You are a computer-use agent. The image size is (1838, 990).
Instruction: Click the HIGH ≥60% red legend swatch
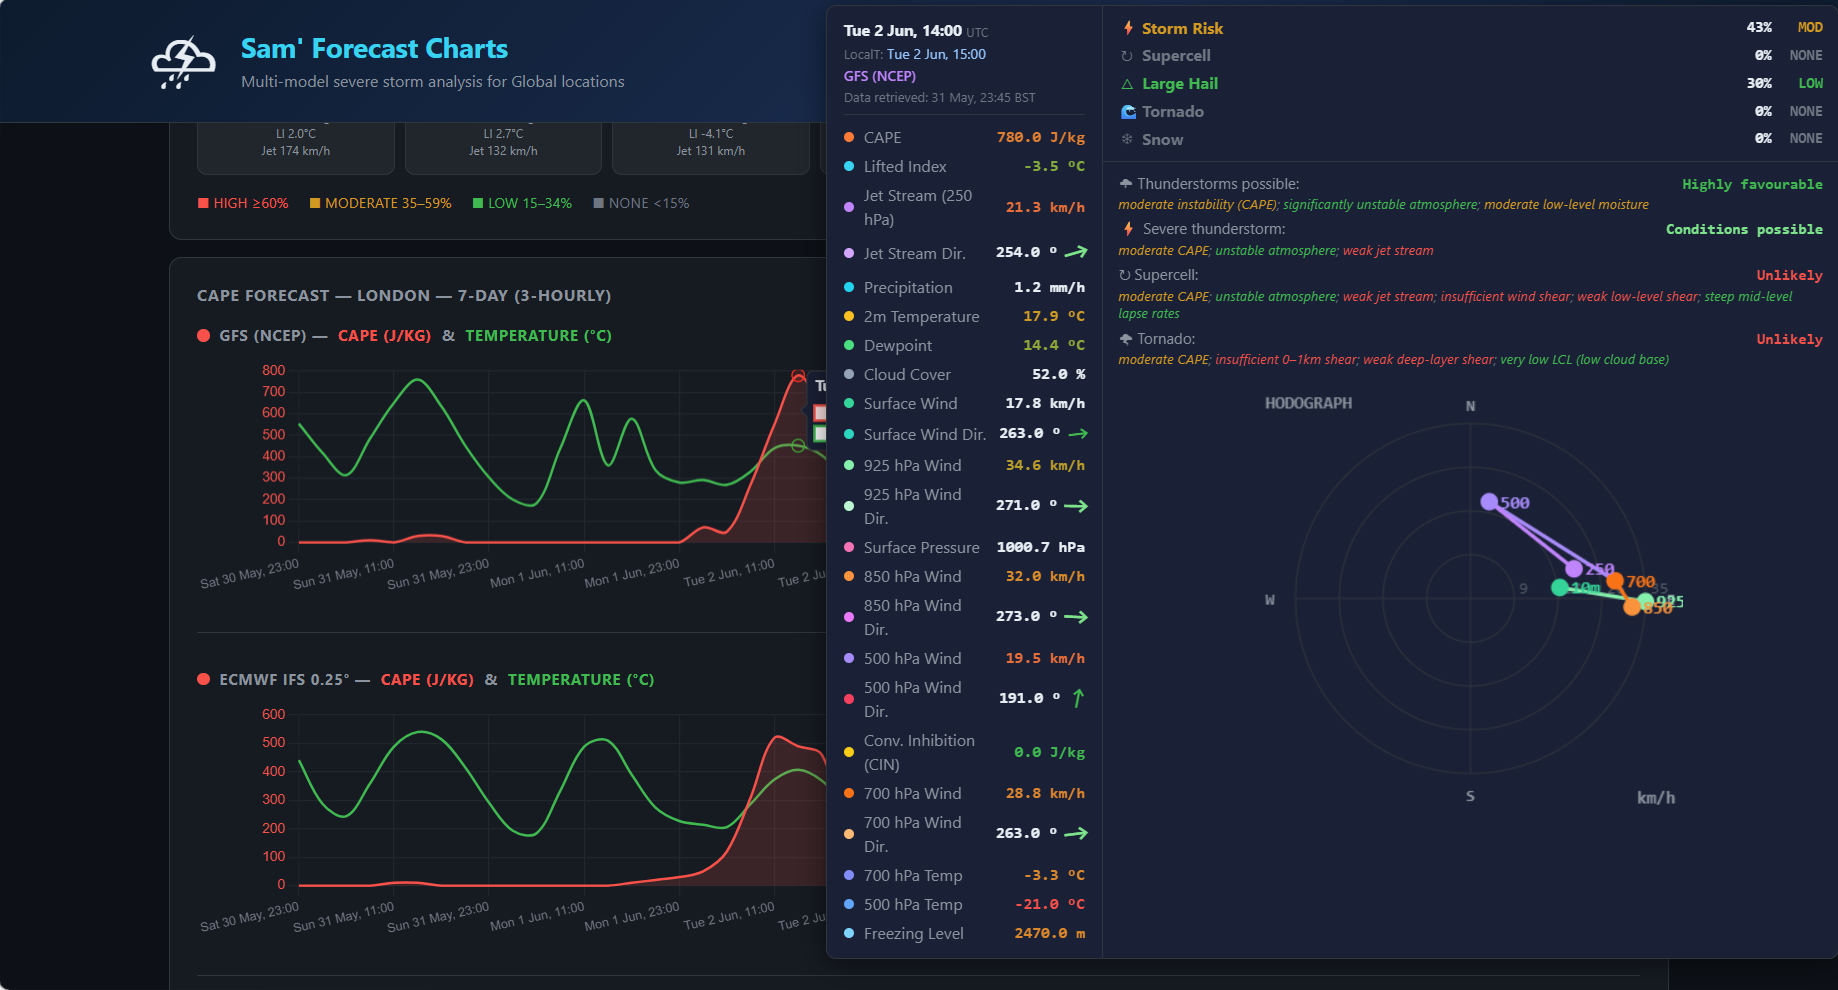coord(204,203)
